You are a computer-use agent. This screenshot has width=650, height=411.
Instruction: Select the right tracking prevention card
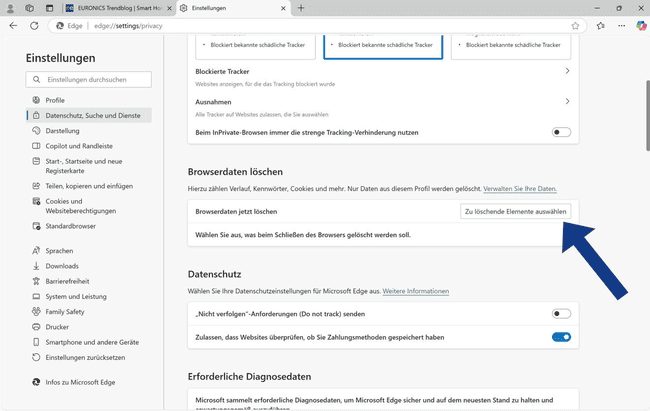point(511,47)
